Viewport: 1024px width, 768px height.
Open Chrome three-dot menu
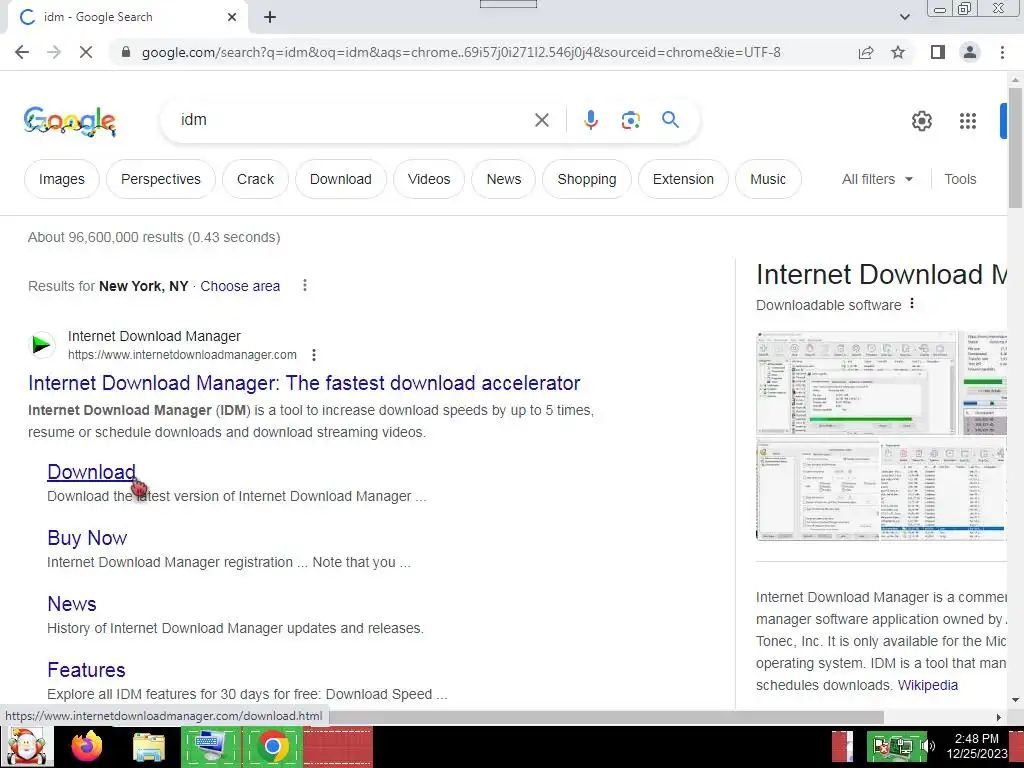pos(1002,52)
